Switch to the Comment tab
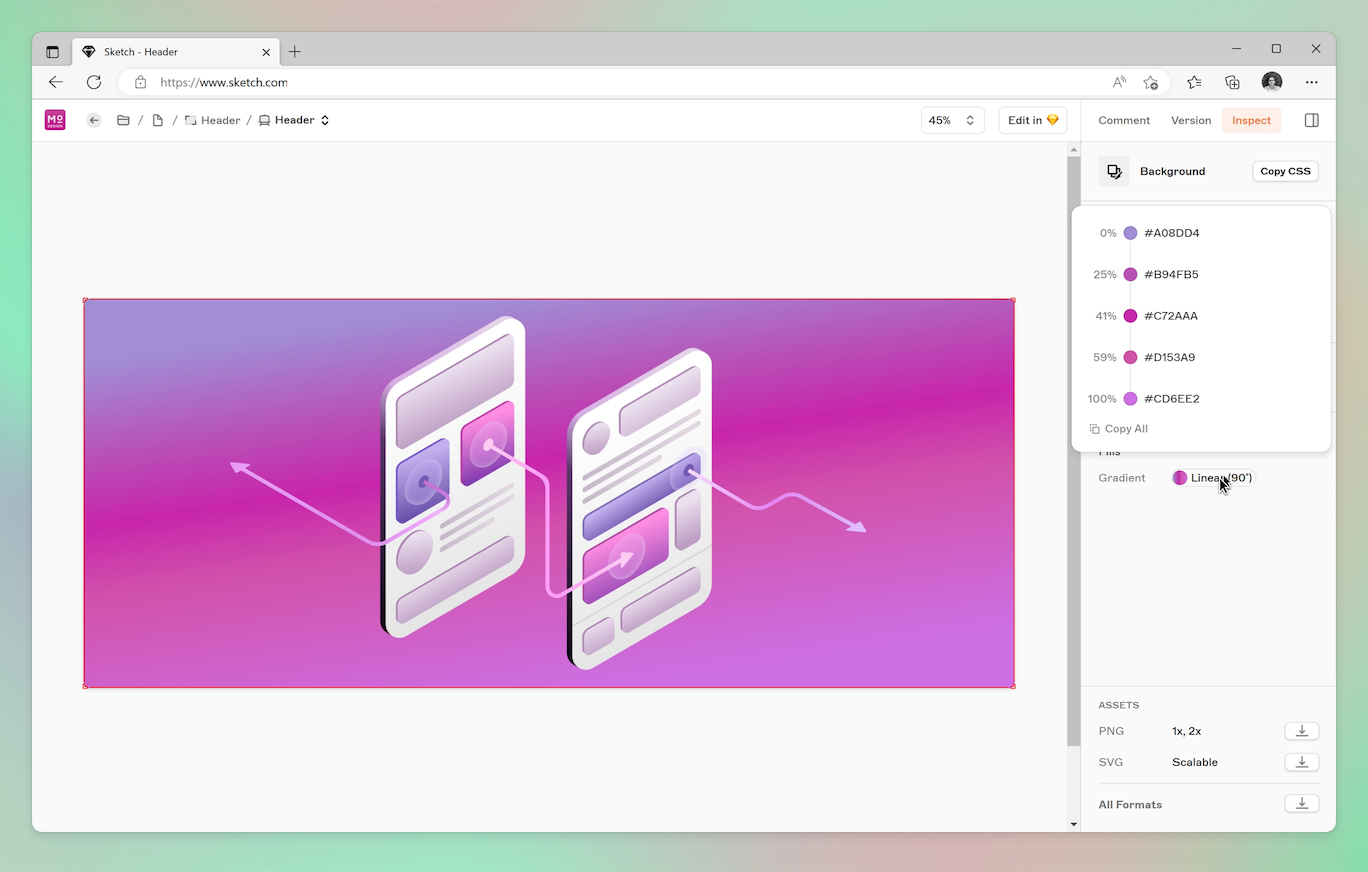 [1124, 120]
